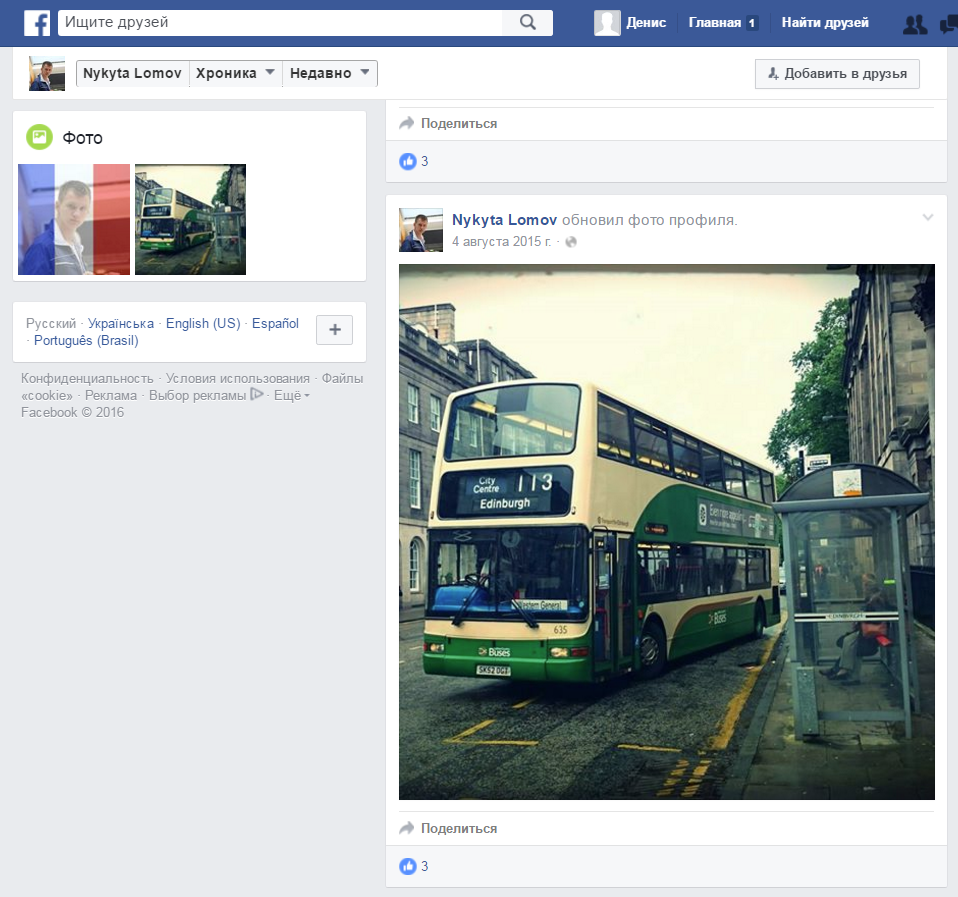Click the Facebook logo icon

[x=37, y=23]
